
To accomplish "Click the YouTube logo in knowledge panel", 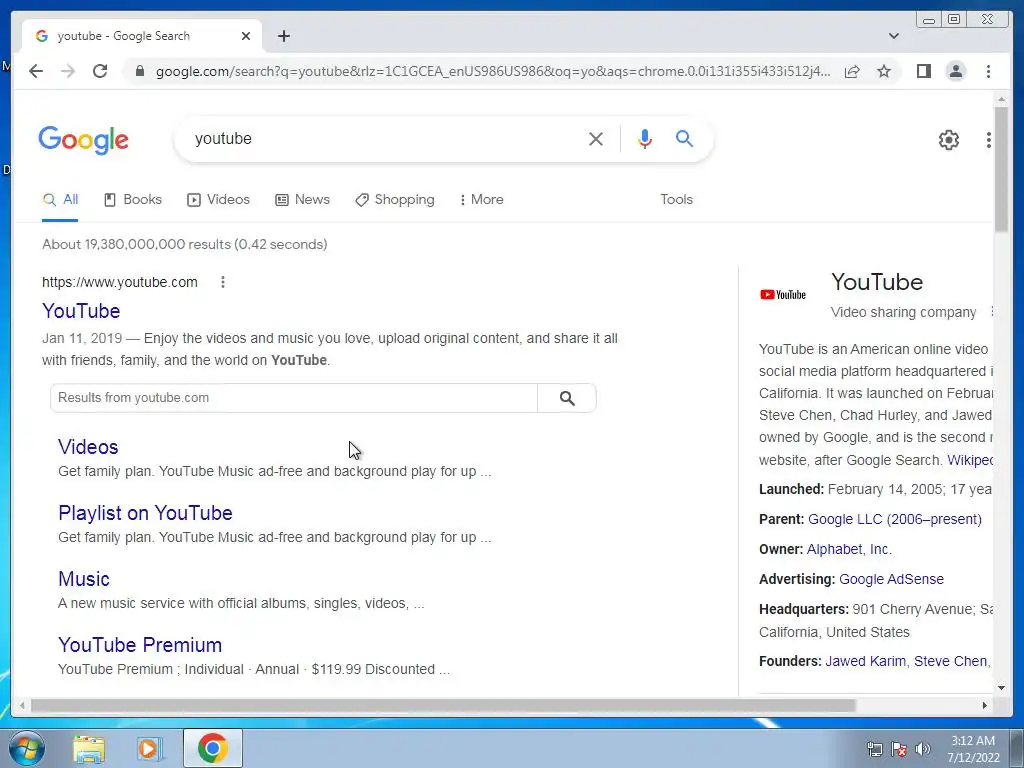I will pyautogui.click(x=783, y=295).
